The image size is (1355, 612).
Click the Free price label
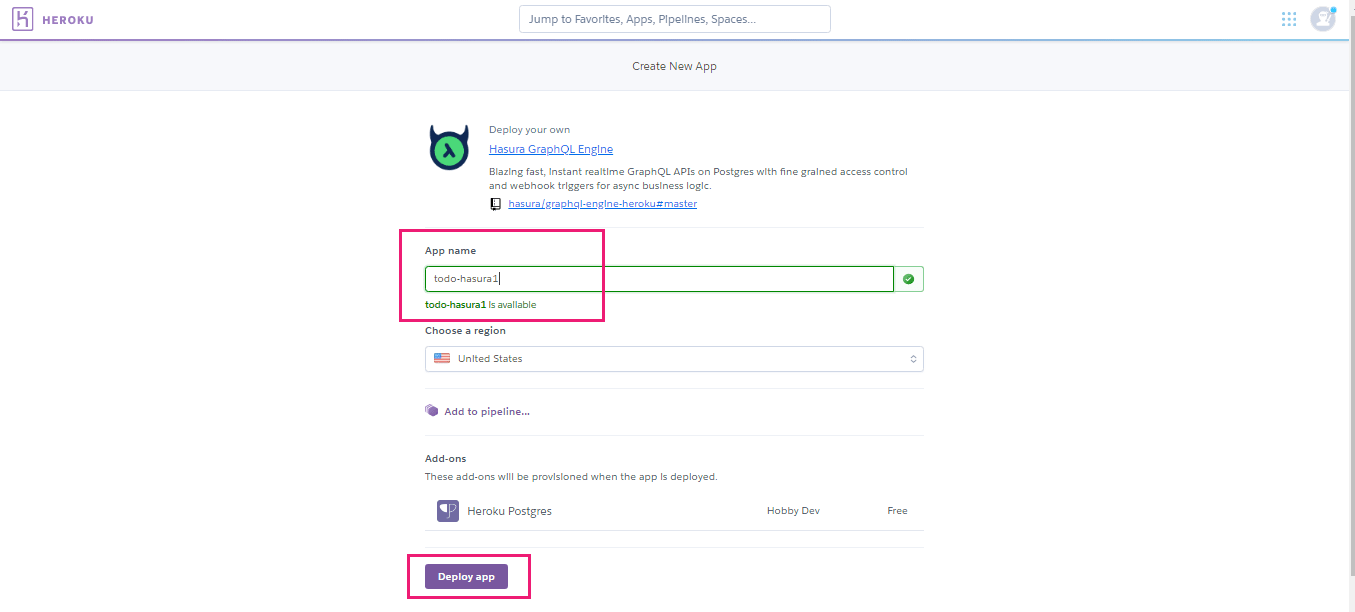tap(897, 511)
